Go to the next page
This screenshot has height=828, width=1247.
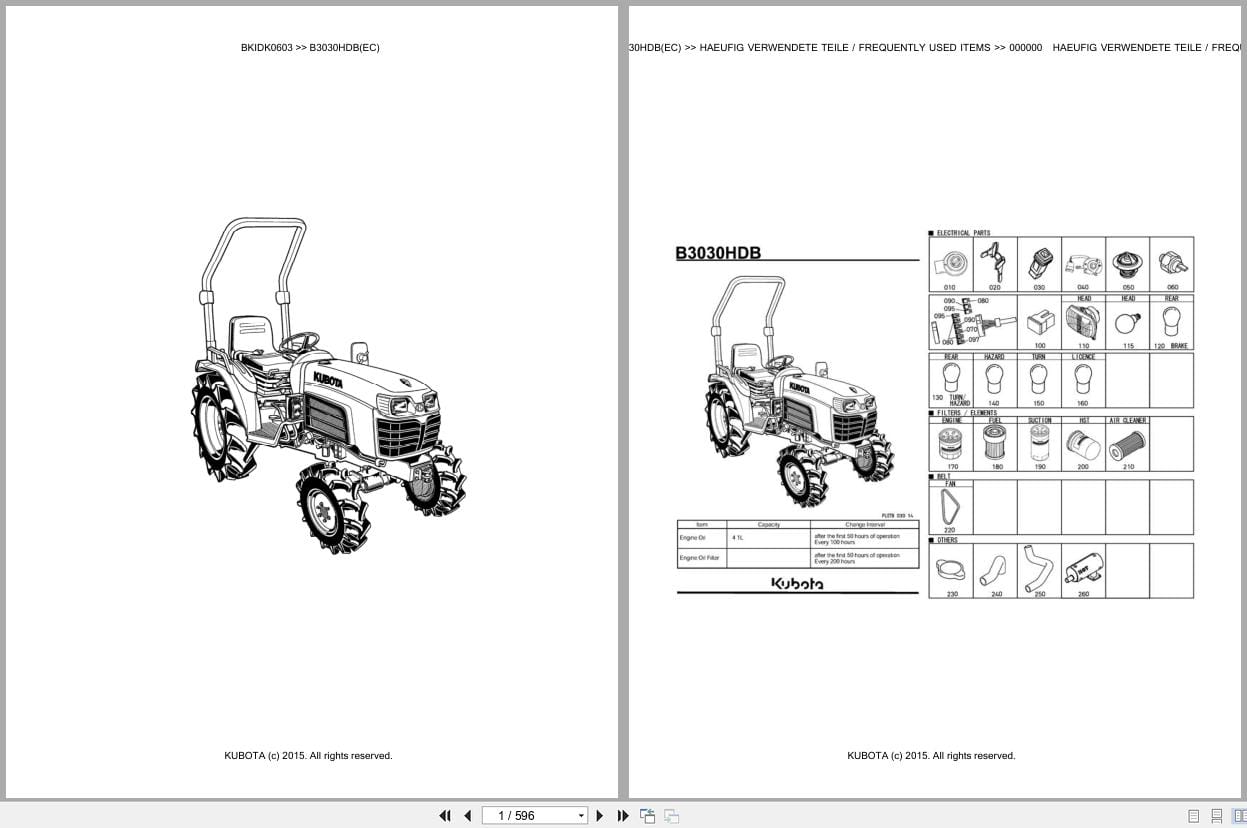pyautogui.click(x=600, y=816)
